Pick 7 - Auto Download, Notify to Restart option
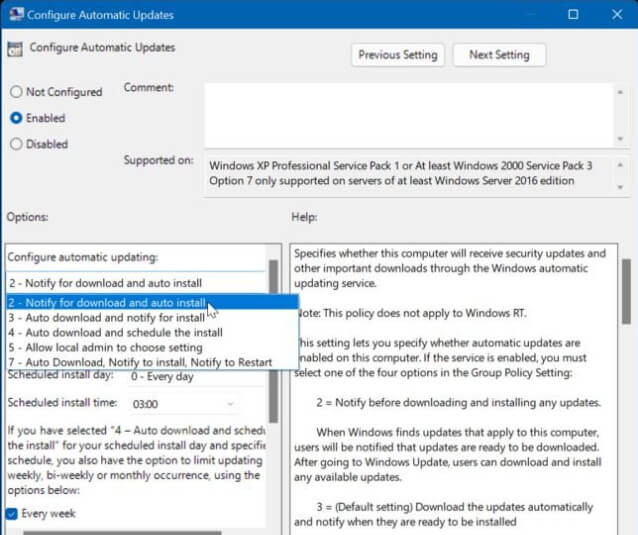638x535 pixels. point(140,361)
